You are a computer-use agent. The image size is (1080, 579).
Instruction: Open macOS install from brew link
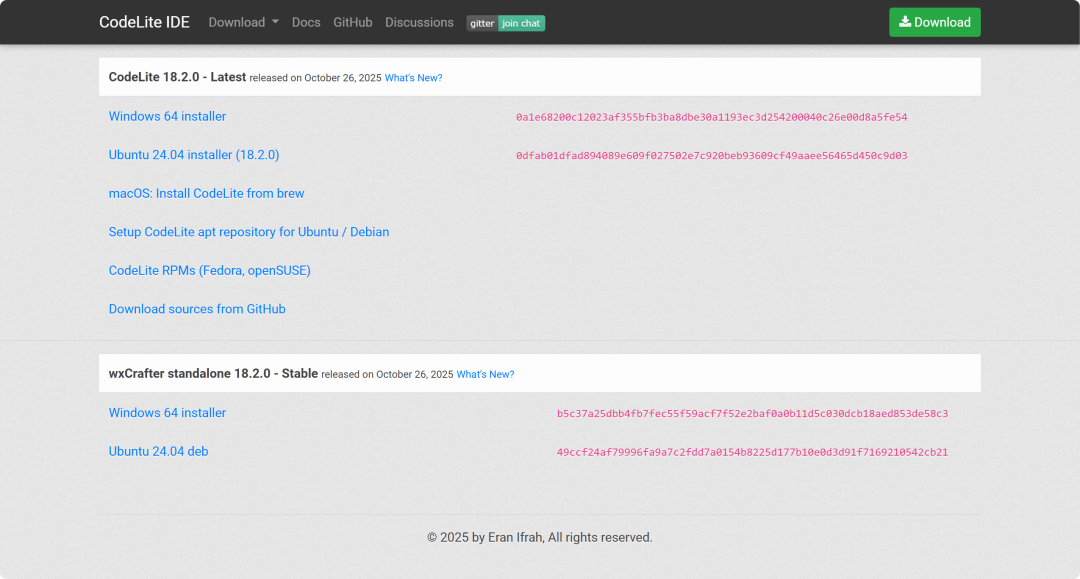click(206, 193)
